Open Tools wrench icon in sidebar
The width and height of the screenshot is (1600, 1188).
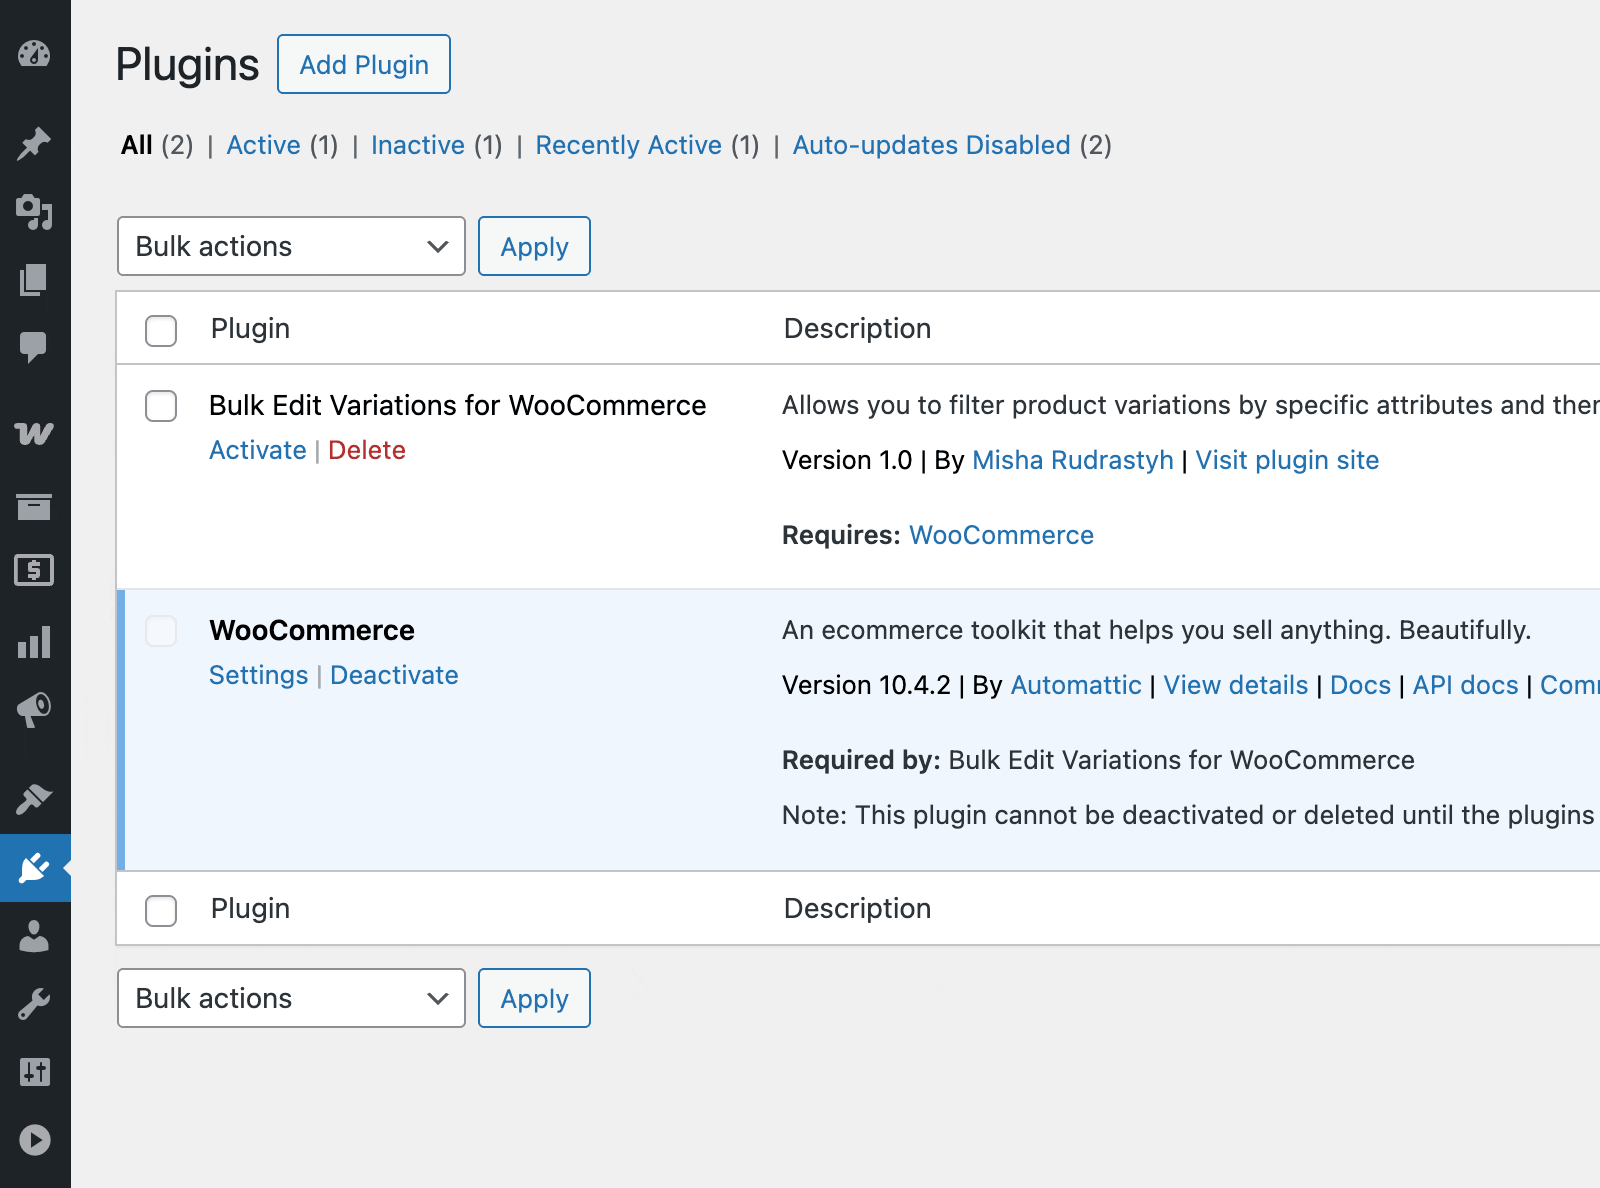(x=34, y=1004)
